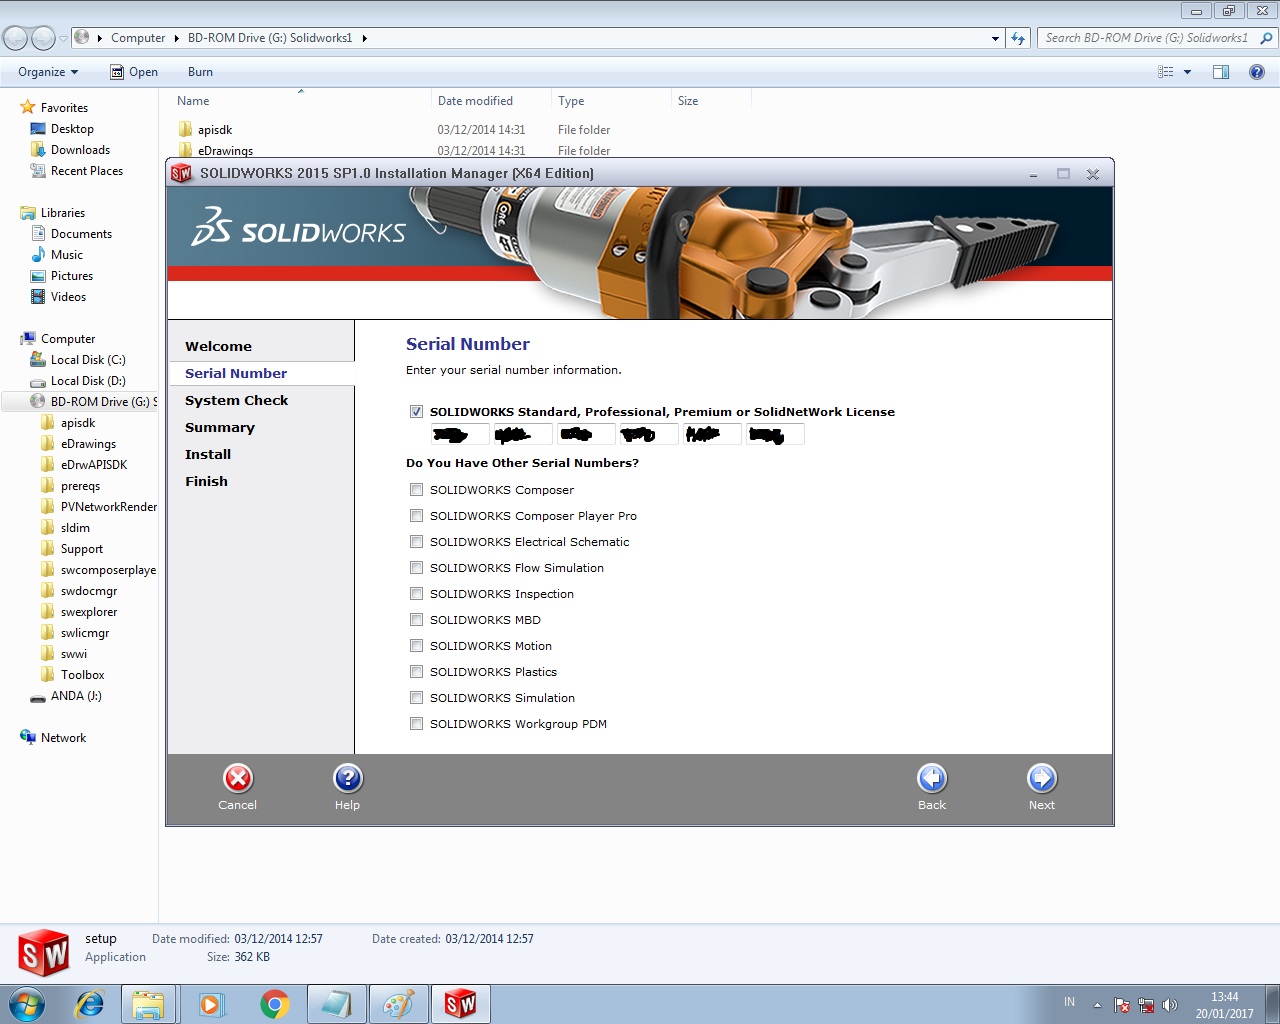
Task: Click the volume speaker tray icon
Action: click(1170, 1005)
